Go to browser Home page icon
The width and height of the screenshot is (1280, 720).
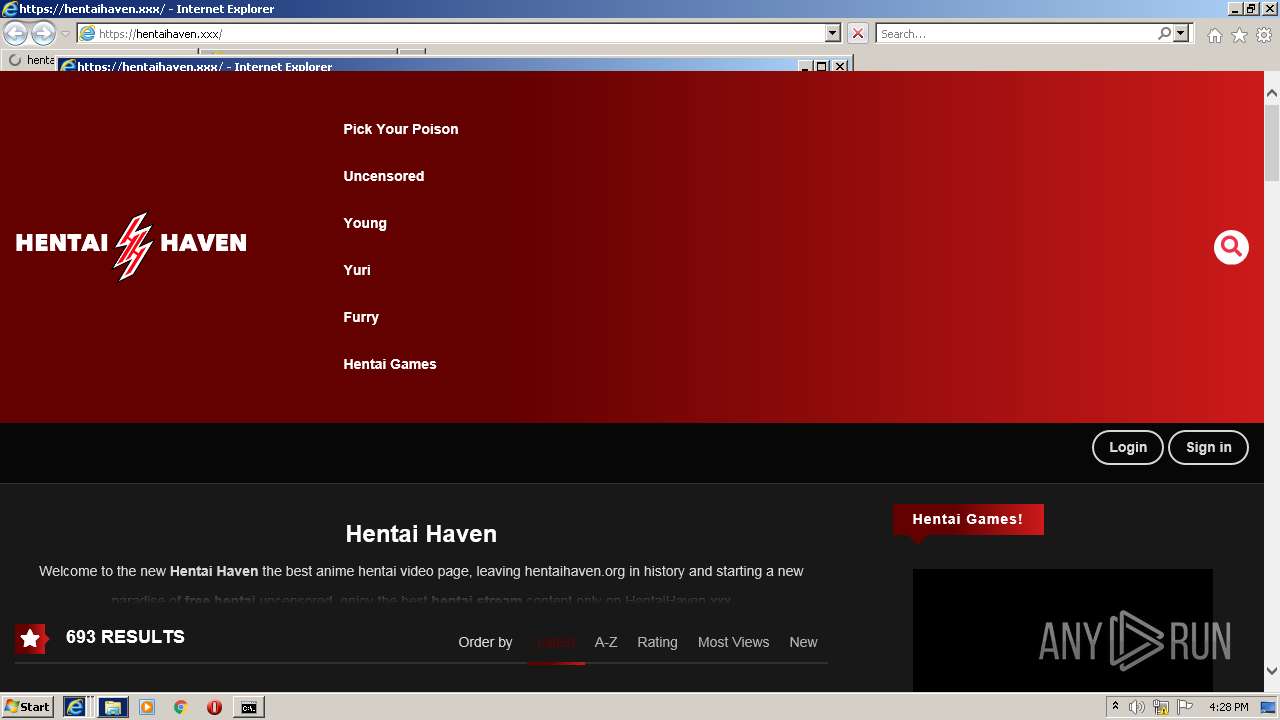pos(1214,35)
